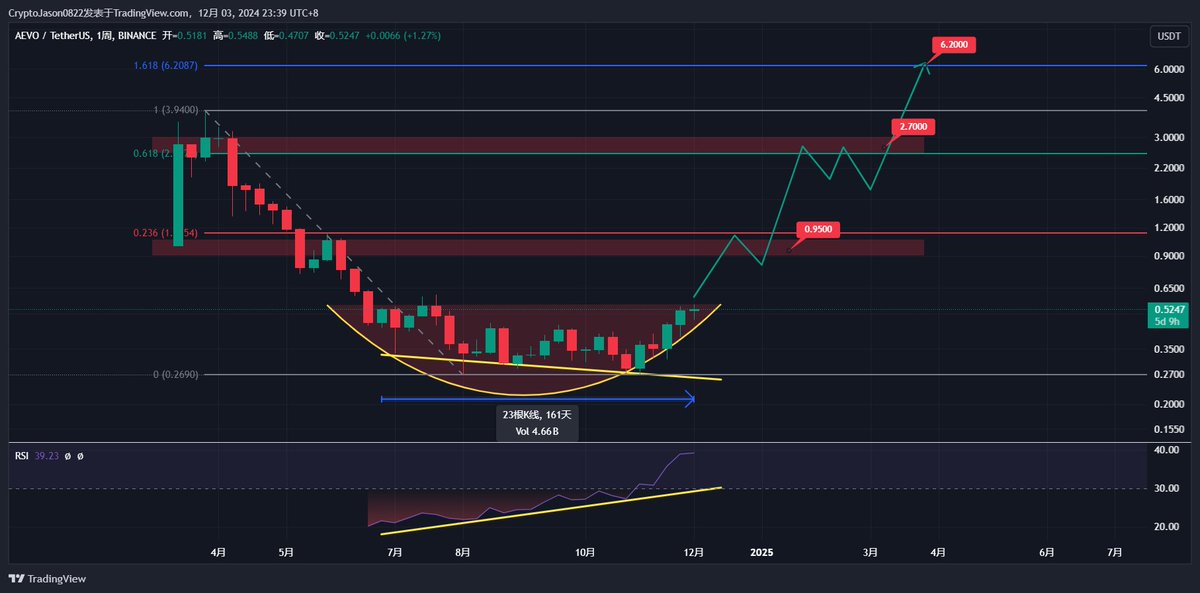The height and width of the screenshot is (593, 1200).
Task: Hide the RSI plot using its ø icon
Action: 67,456
